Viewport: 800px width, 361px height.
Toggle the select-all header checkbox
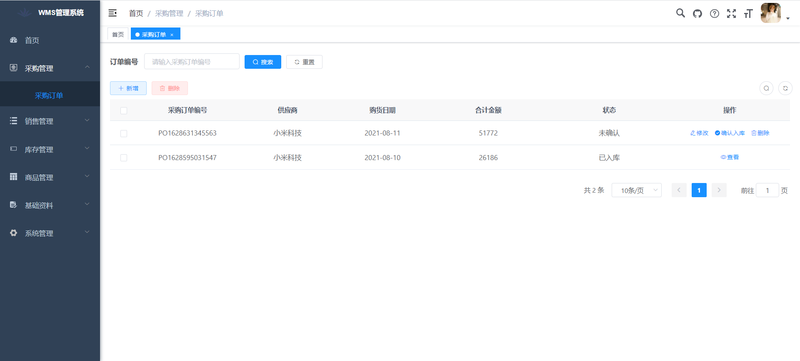tap(123, 110)
